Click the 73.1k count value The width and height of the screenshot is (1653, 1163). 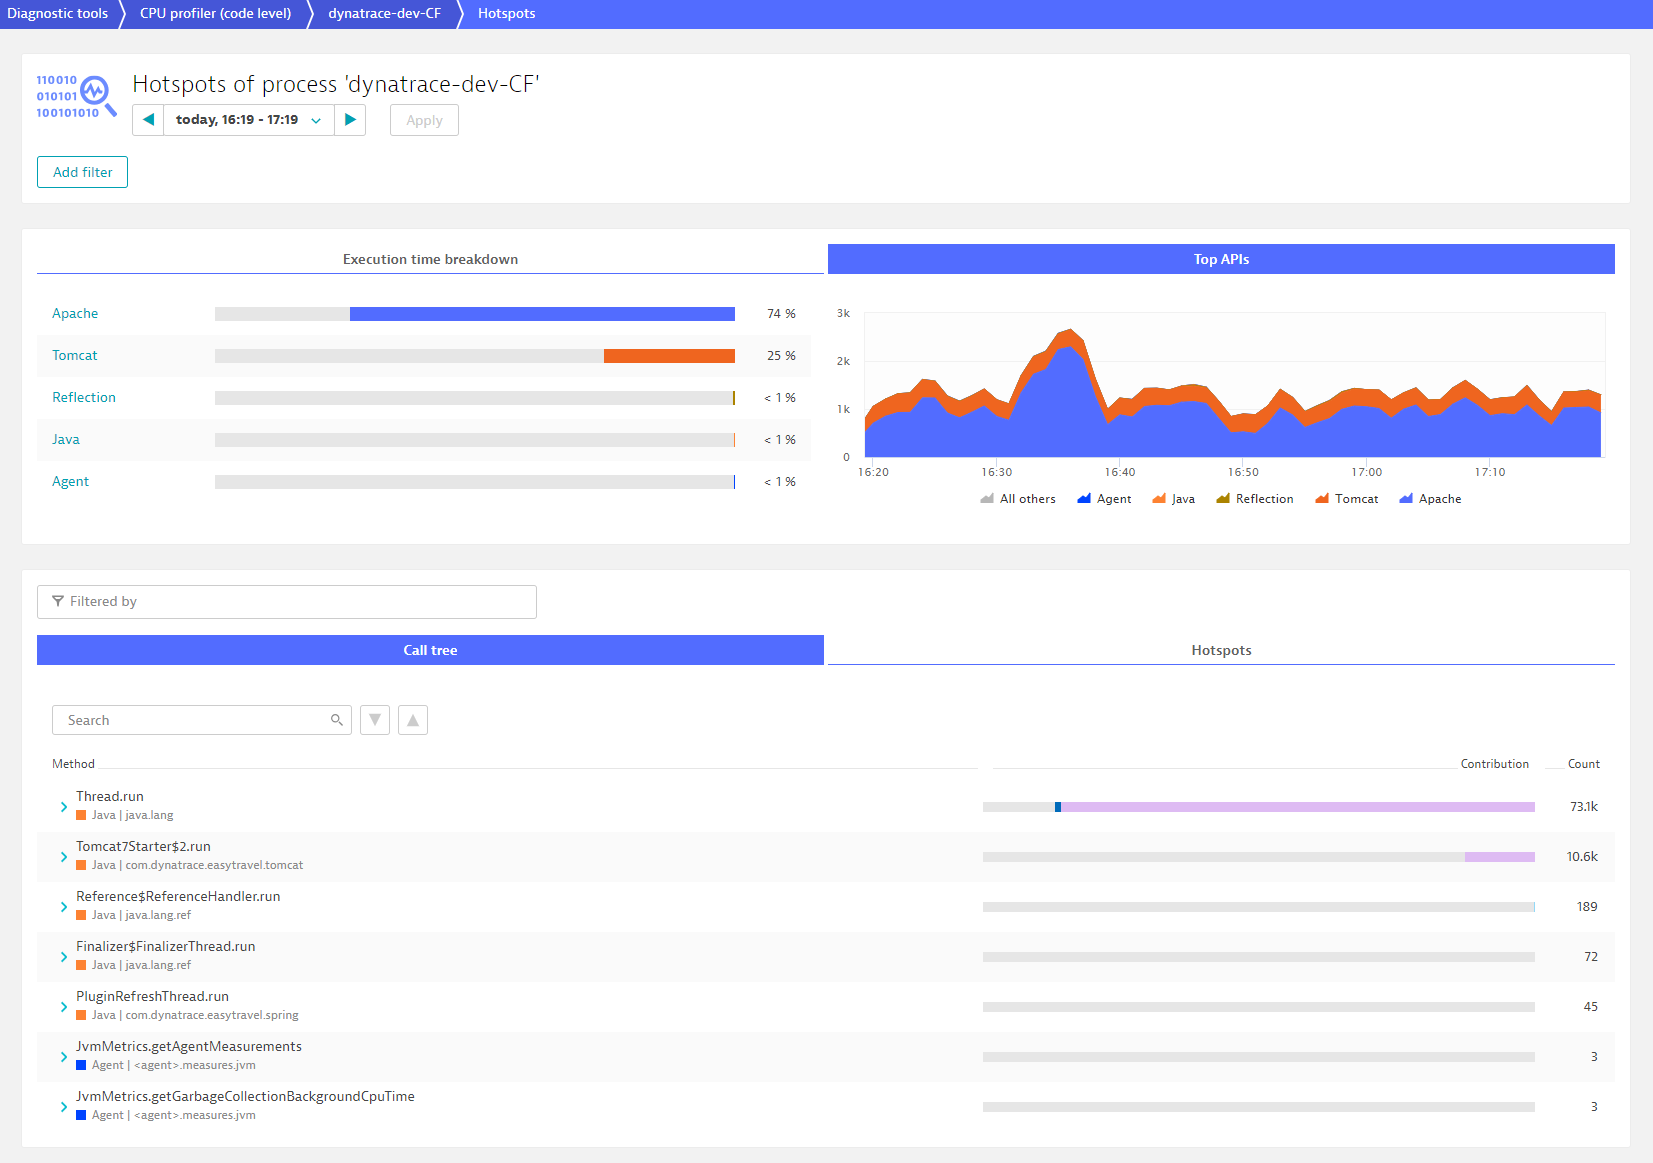(1584, 807)
